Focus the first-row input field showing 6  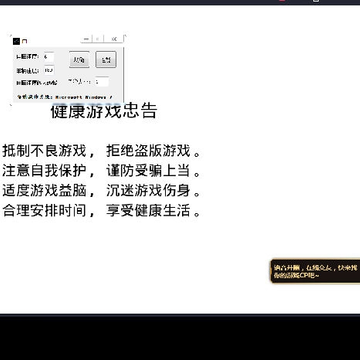[49, 57]
